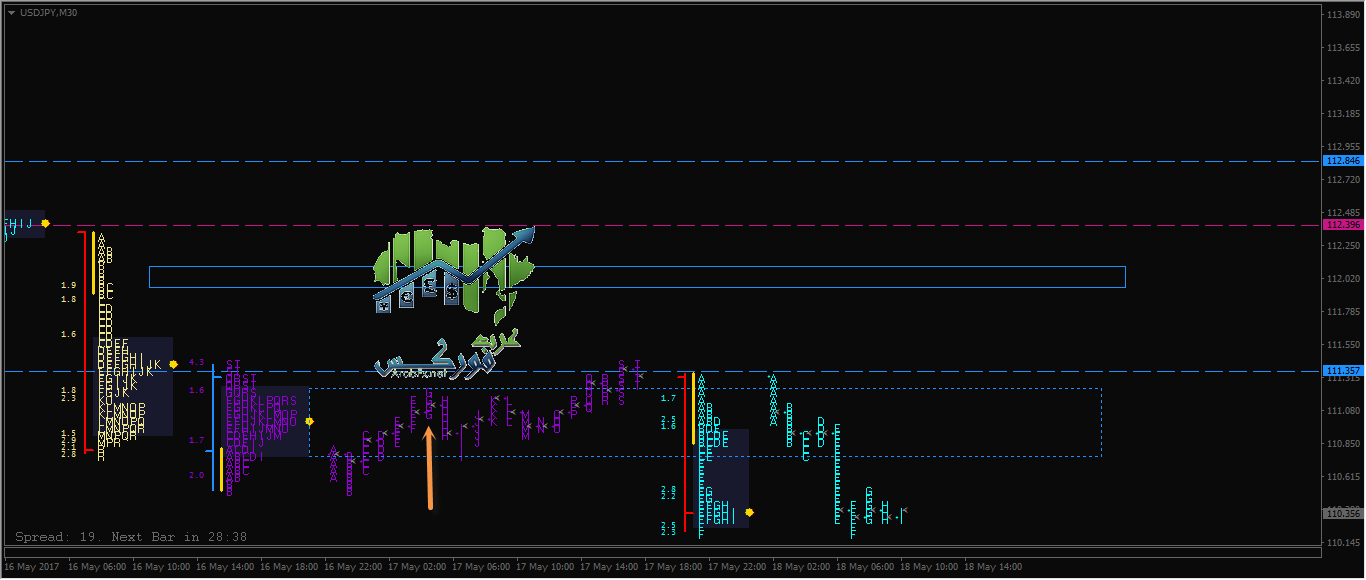Click the purple 4.3 ratio value
The width and height of the screenshot is (1366, 580).
click(x=196, y=362)
